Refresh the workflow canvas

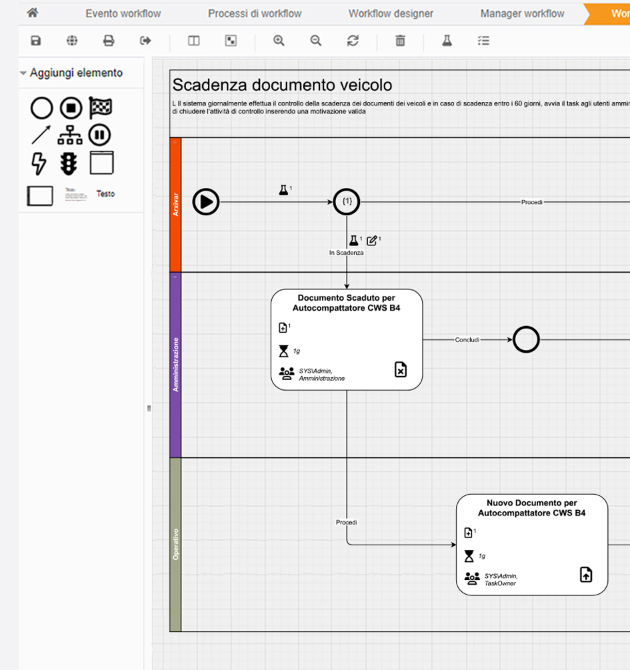point(353,41)
